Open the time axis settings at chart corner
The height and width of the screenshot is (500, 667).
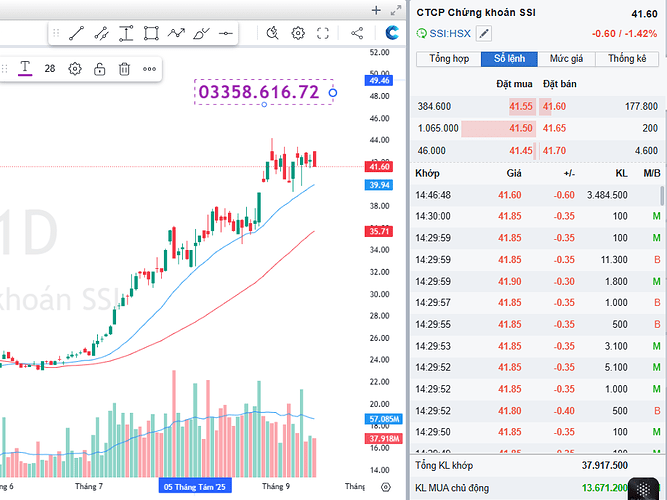(386, 486)
